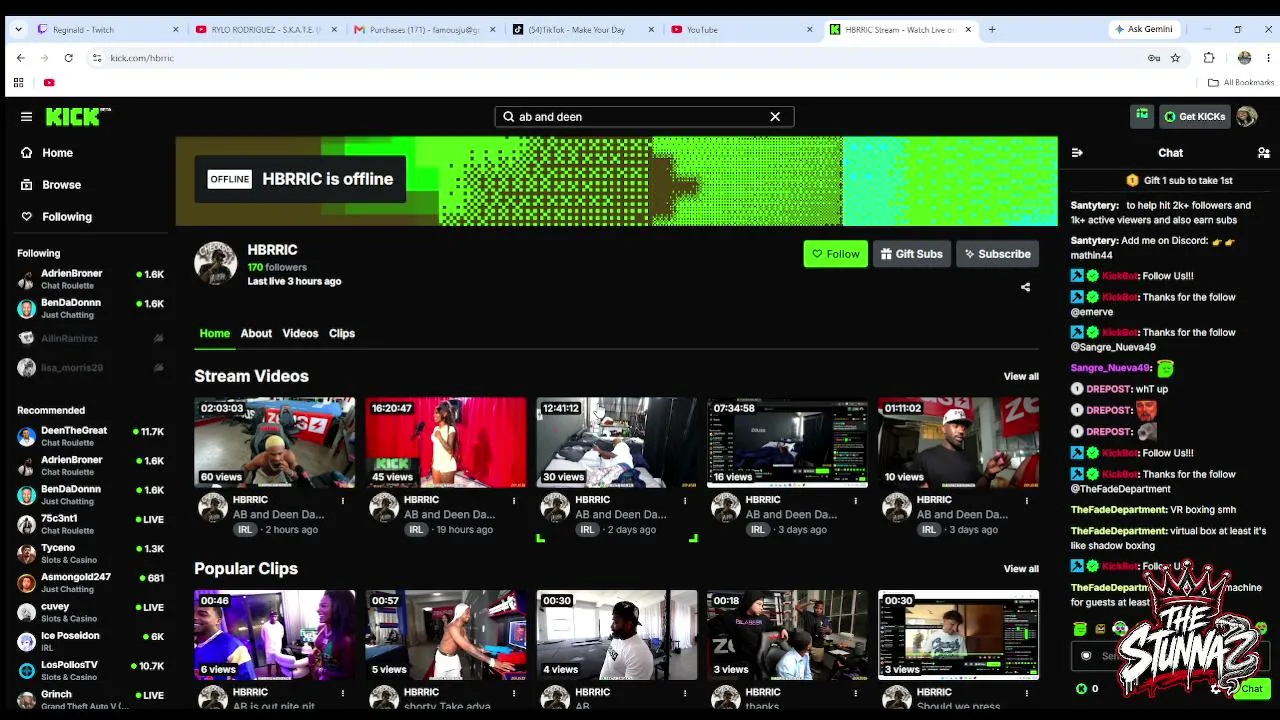Play the 16:20:47 stream video
Viewport: 1280px width, 720px height.
point(445,443)
